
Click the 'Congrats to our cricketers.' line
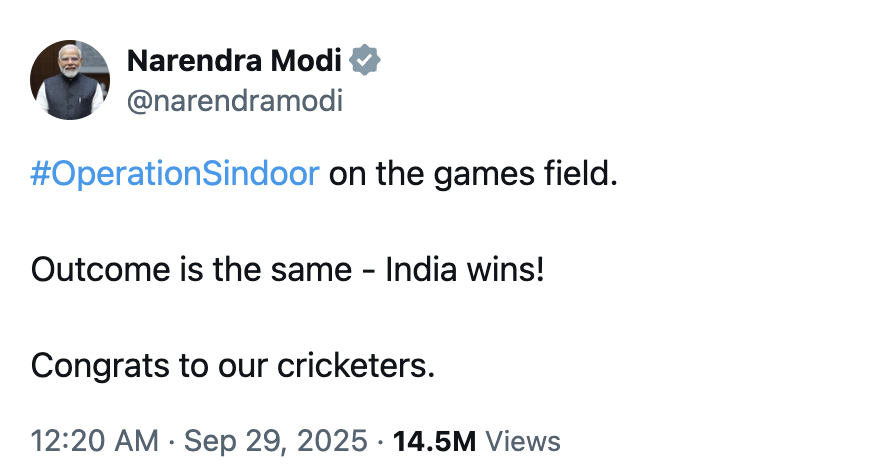pos(233,366)
